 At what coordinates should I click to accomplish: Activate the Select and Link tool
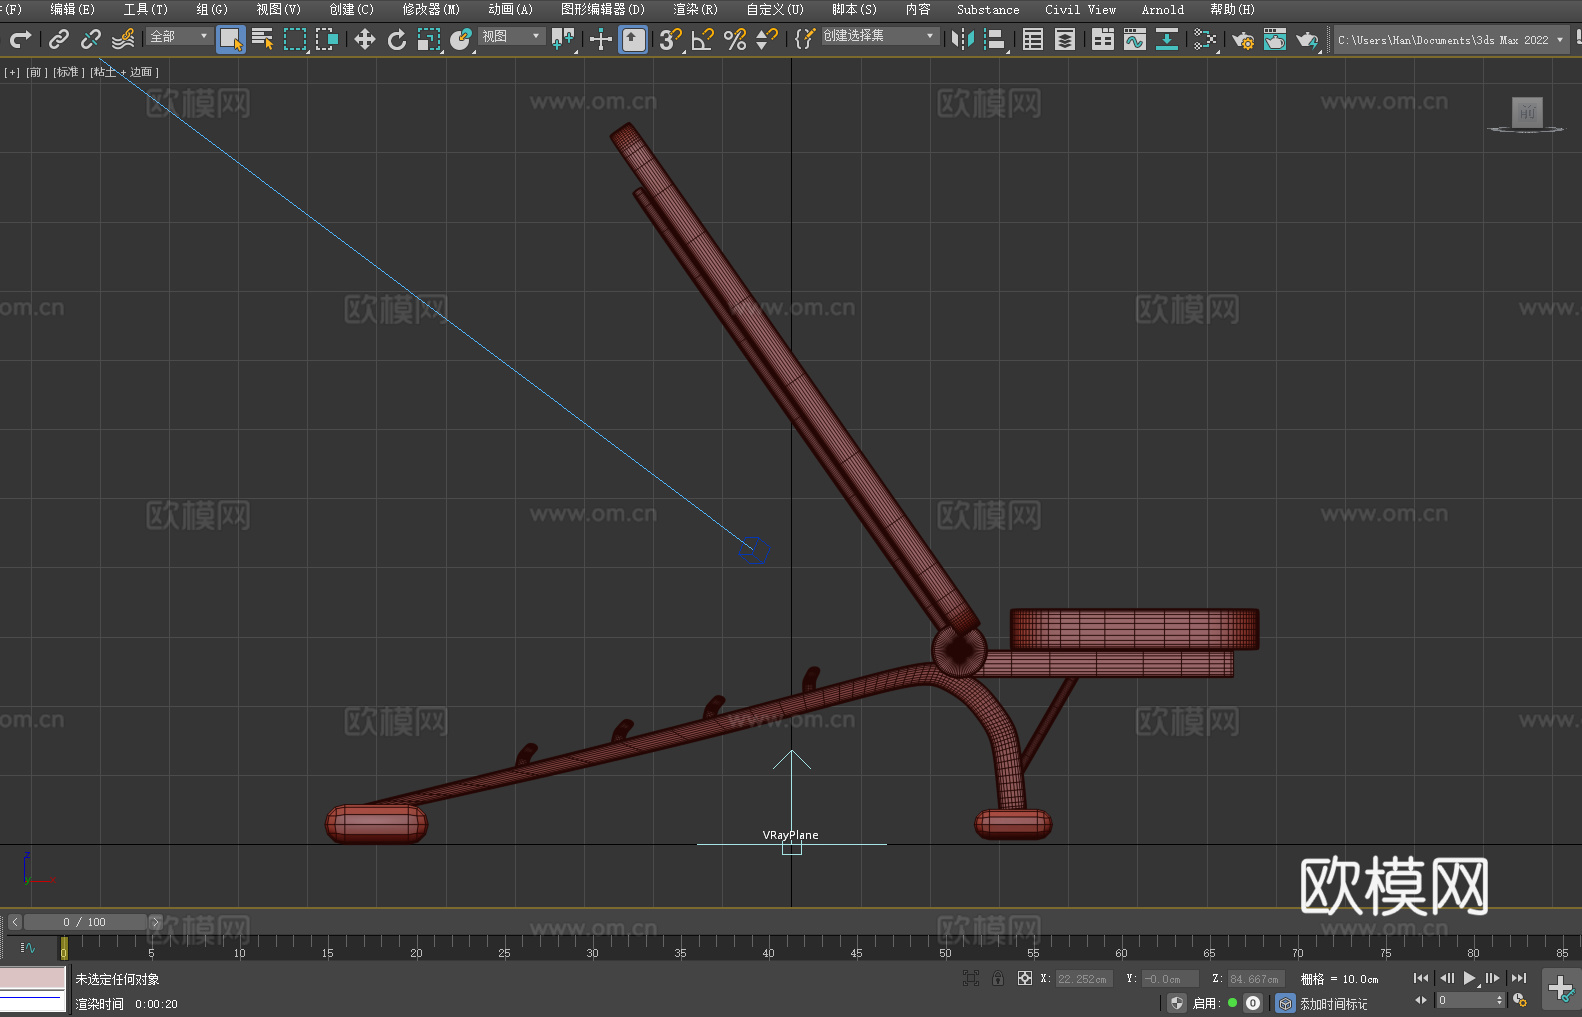click(59, 39)
